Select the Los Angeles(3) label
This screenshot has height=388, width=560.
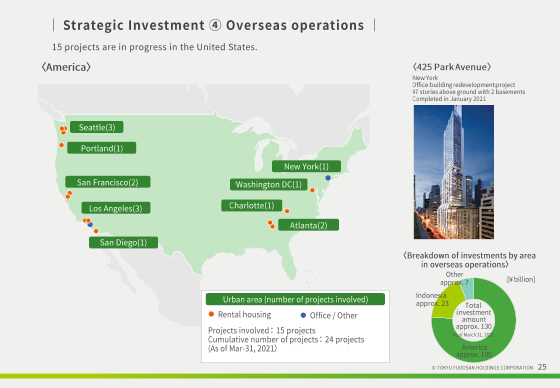(116, 208)
